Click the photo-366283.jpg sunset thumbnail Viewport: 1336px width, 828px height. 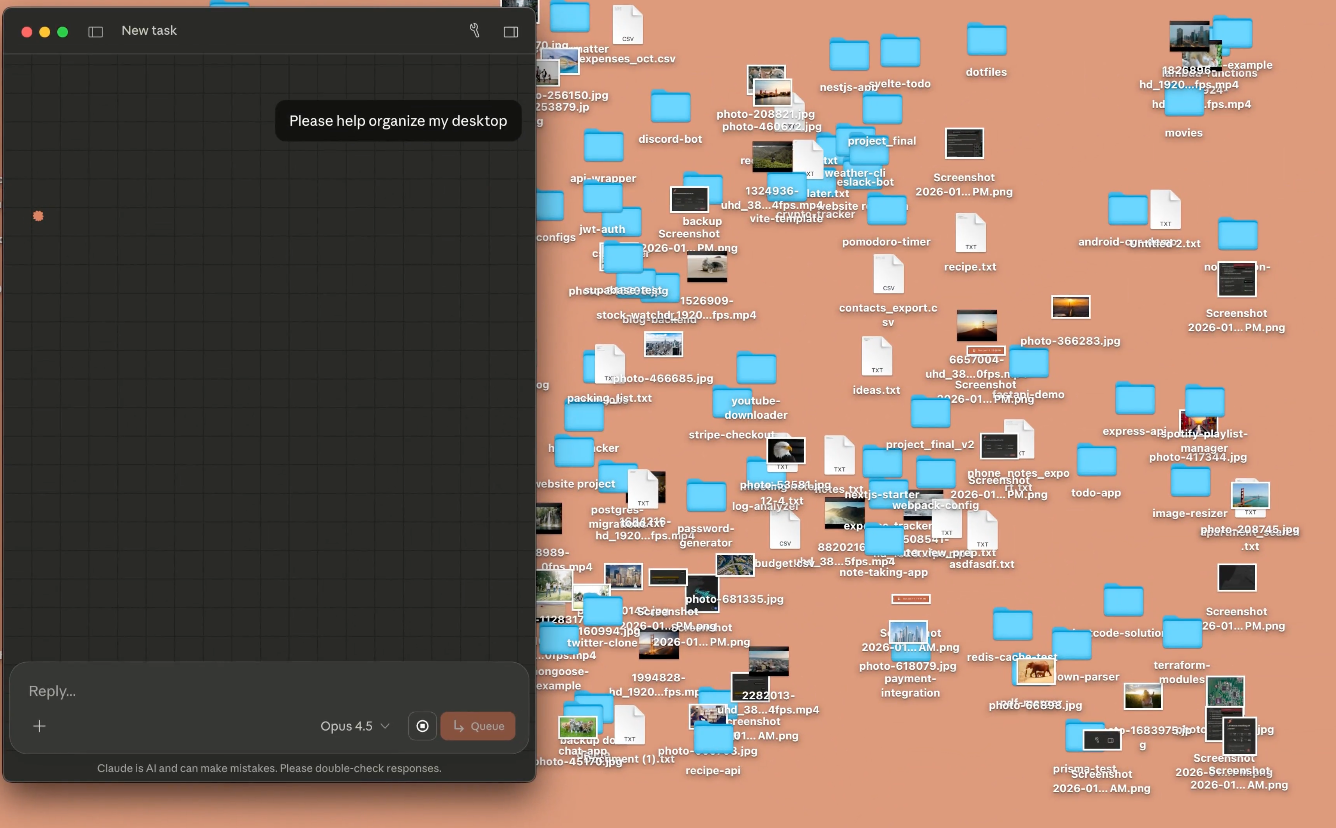1070,308
